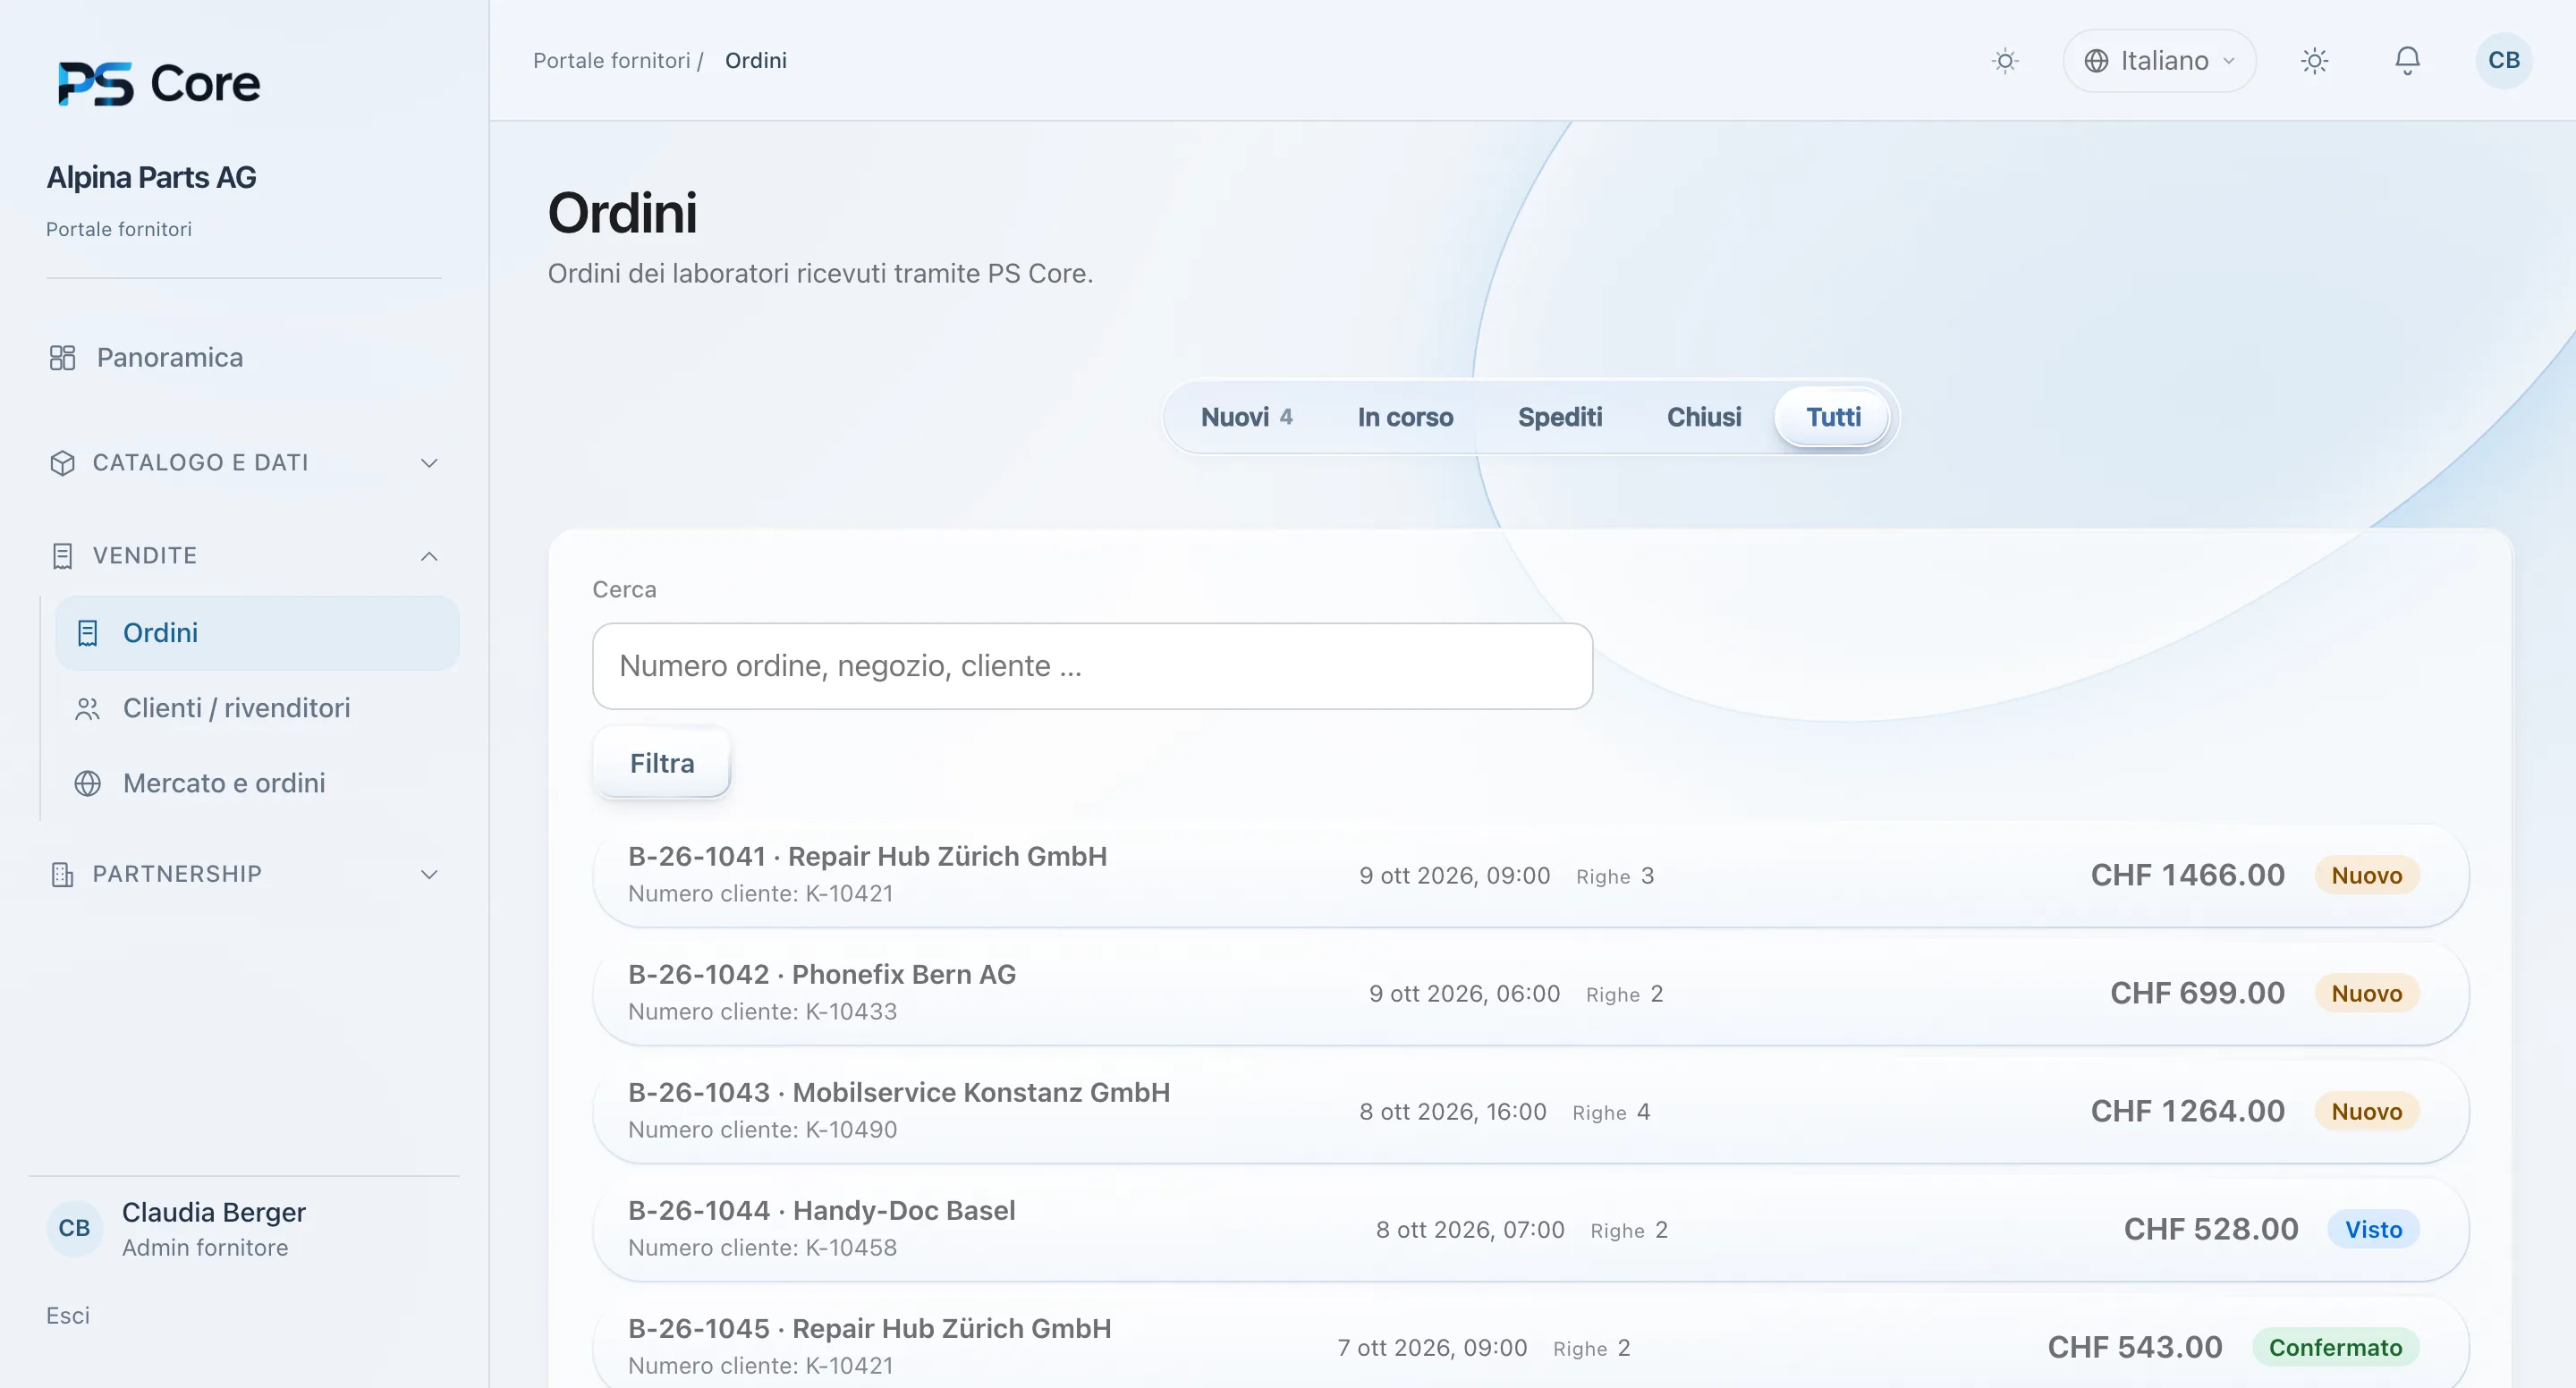Image resolution: width=2576 pixels, height=1388 pixels.
Task: Open the CB avatar in the header
Action: [2503, 61]
